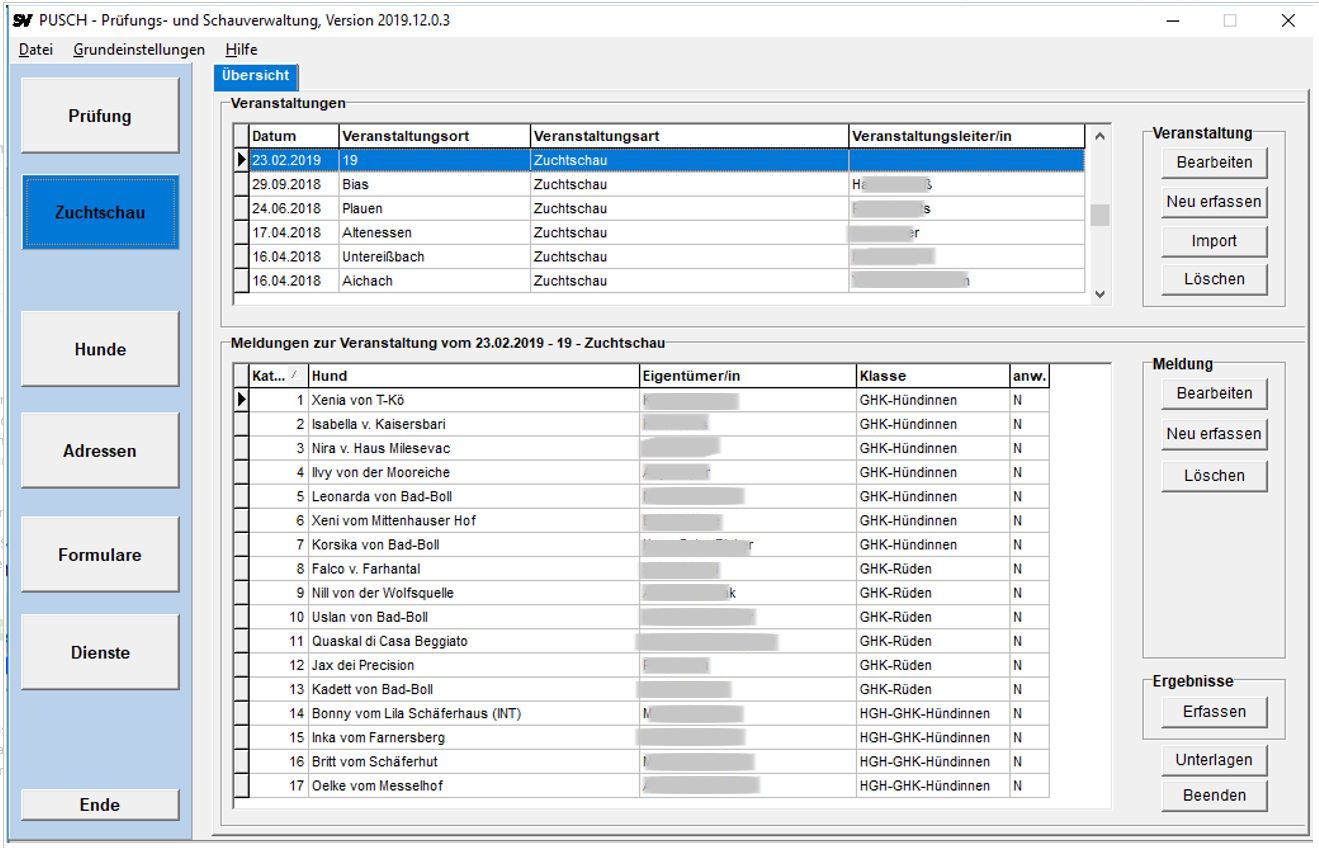Click the events list scrollbar thumb
Image resolution: width=1319 pixels, height=848 pixels.
pyautogui.click(x=1100, y=215)
